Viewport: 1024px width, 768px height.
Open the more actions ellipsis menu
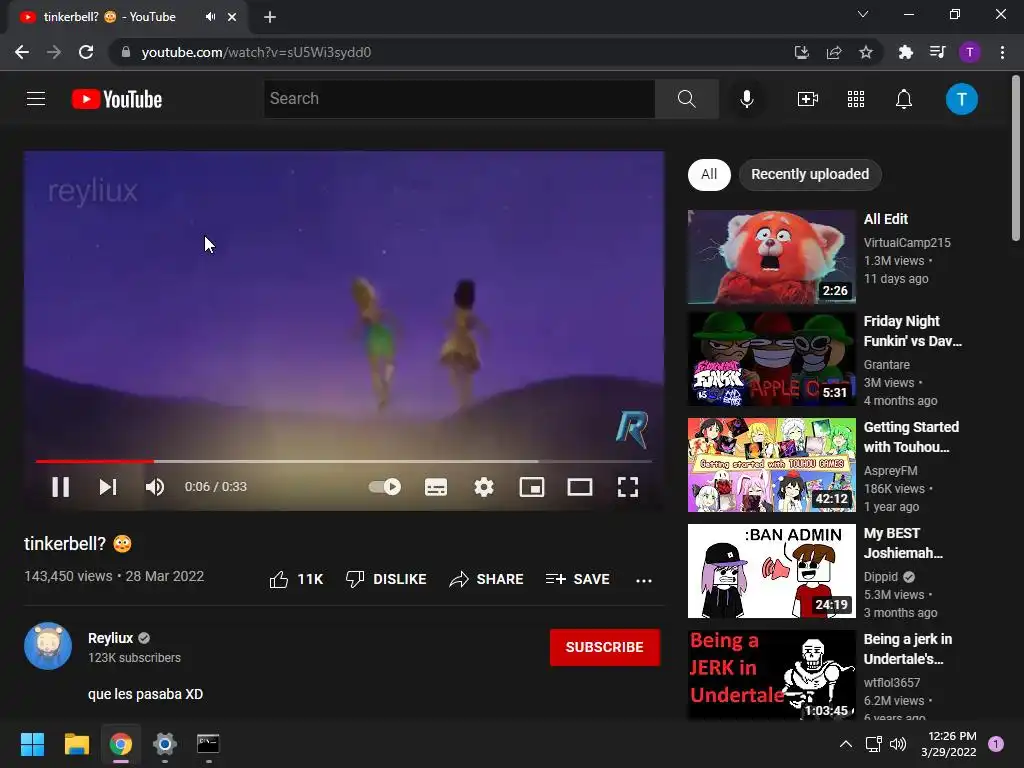tap(644, 580)
